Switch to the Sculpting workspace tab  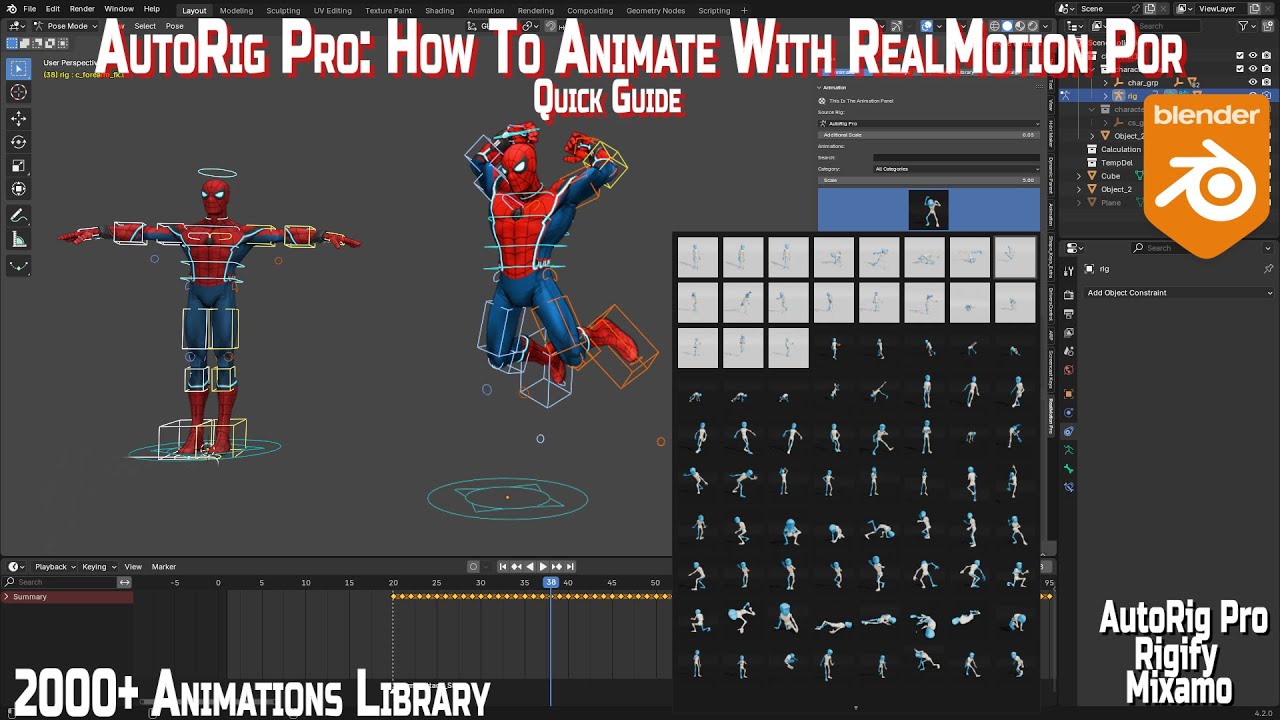coord(283,10)
